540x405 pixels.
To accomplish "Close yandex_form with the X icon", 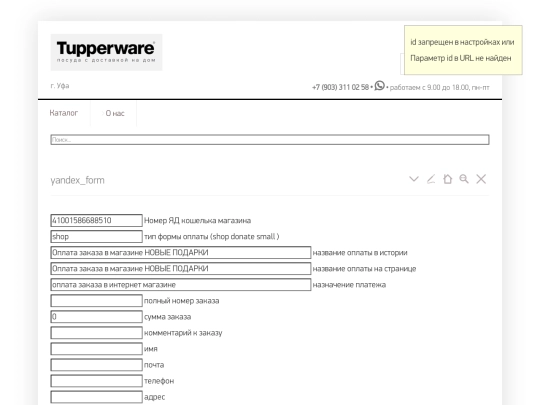I will pos(481,179).
